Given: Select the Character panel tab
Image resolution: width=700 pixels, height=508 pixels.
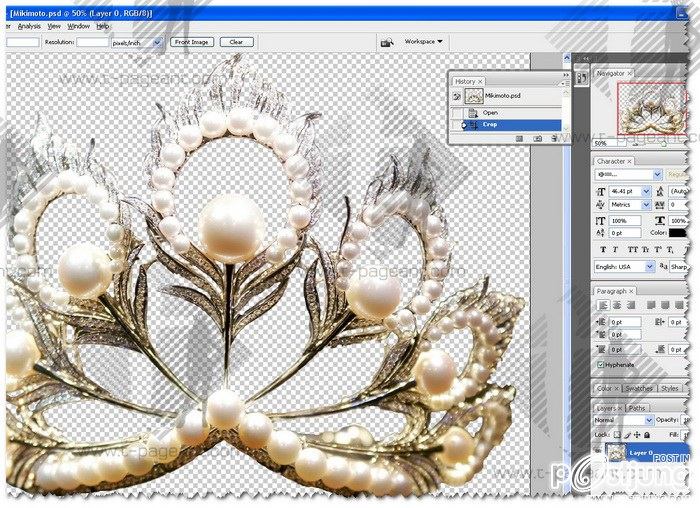Looking at the screenshot, I should click(614, 161).
